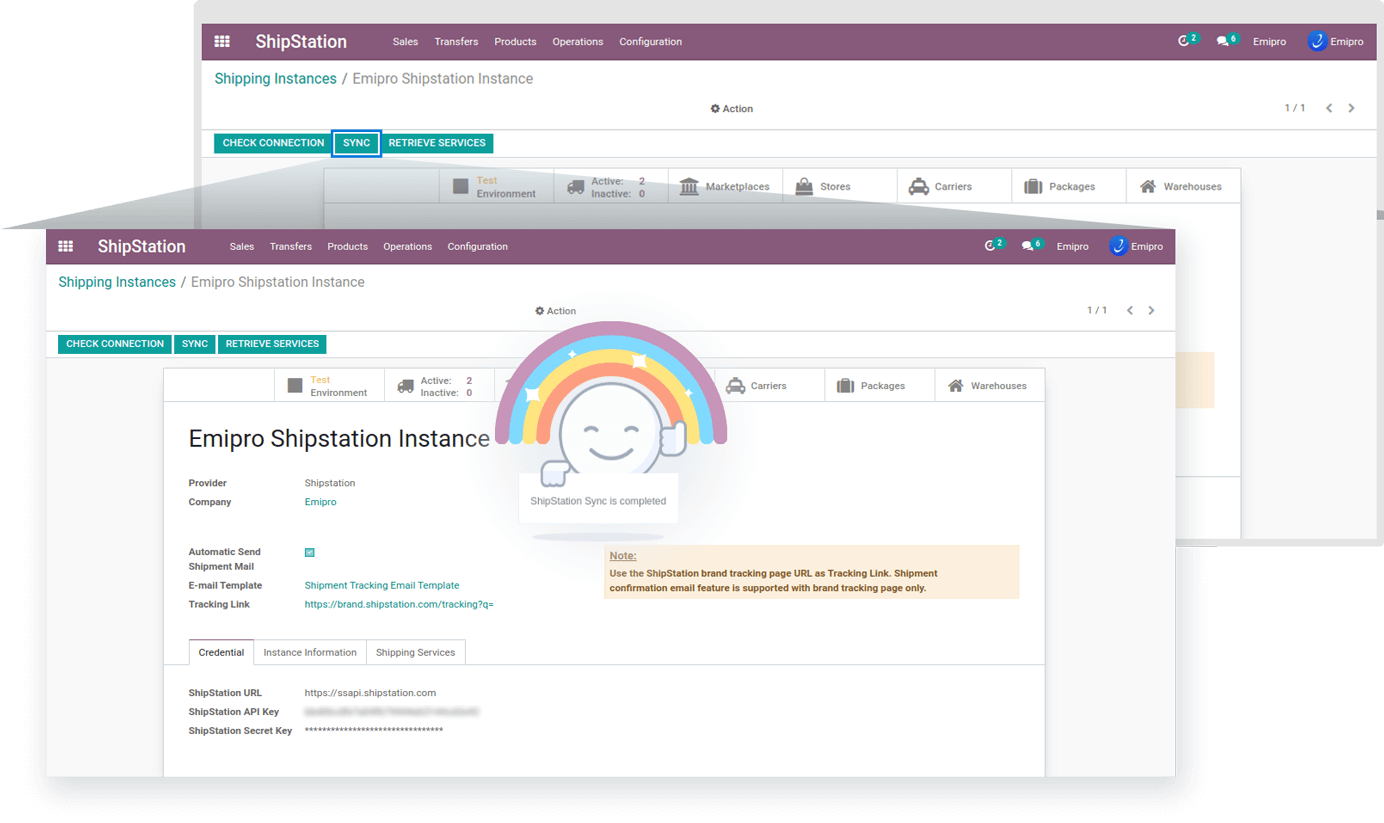Open Carriers stat button in back window
This screenshot has width=1384, height=823.
coord(954,187)
